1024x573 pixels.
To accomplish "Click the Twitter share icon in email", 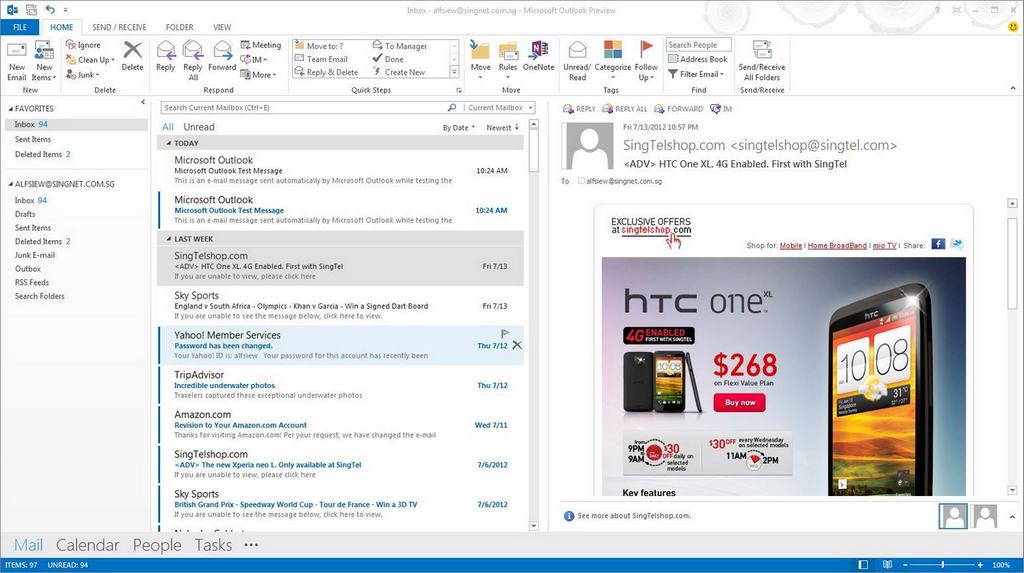I will [x=957, y=244].
